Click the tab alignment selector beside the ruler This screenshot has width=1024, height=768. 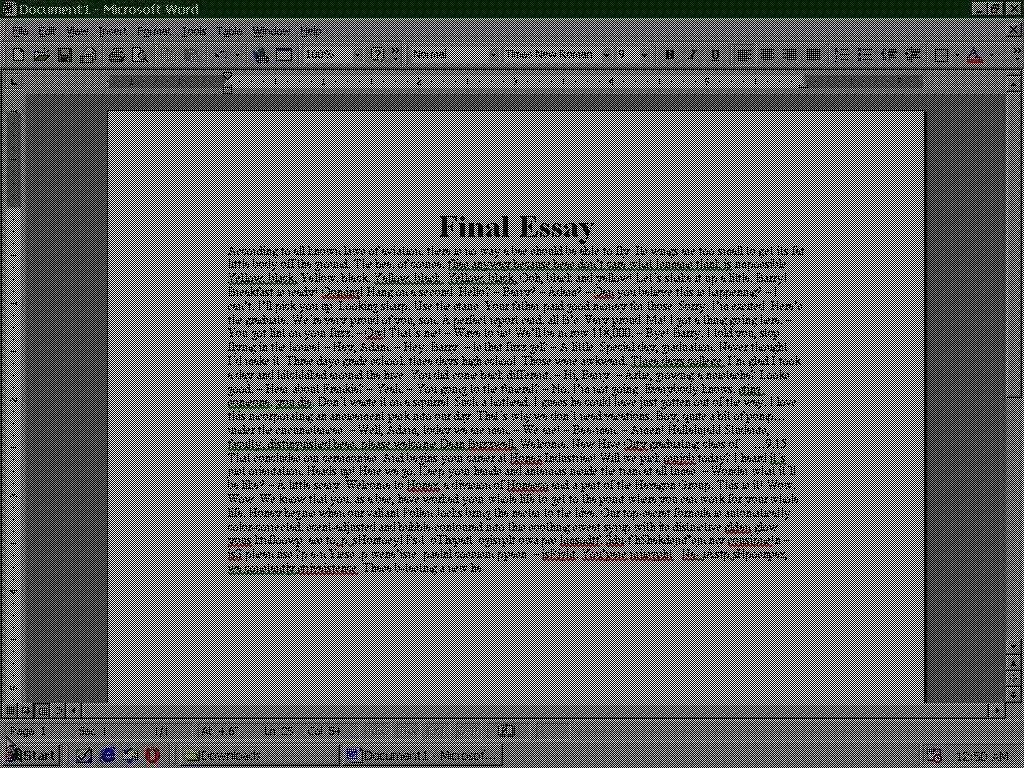pos(14,82)
